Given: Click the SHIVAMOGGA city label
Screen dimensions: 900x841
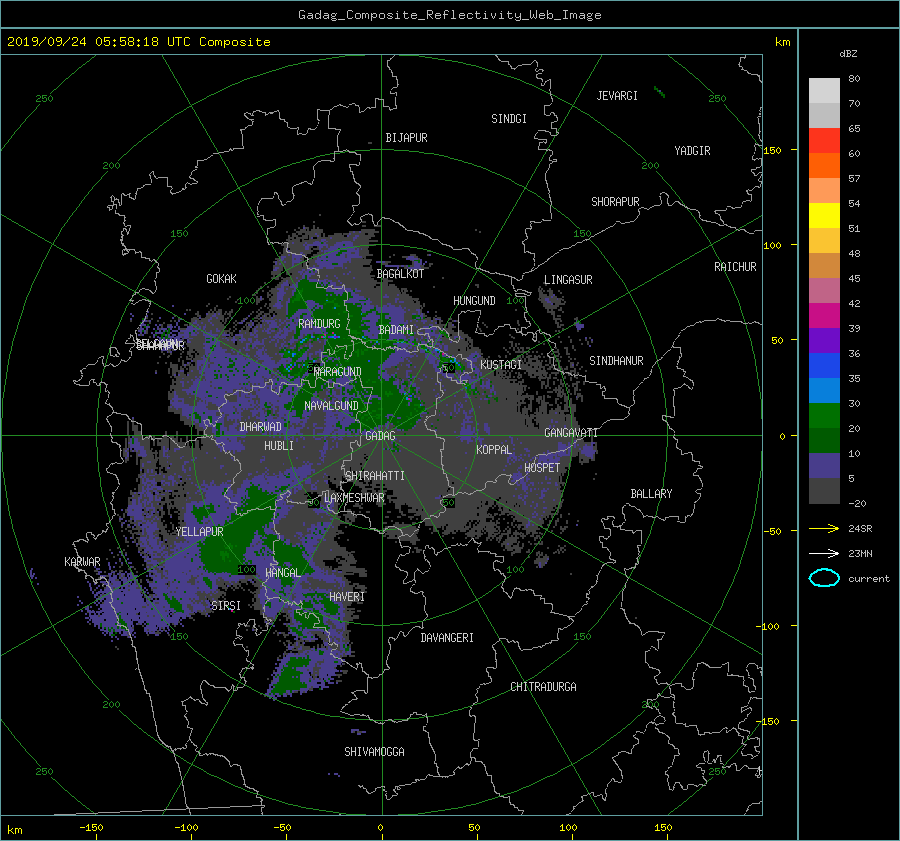Looking at the screenshot, I should [x=374, y=752].
